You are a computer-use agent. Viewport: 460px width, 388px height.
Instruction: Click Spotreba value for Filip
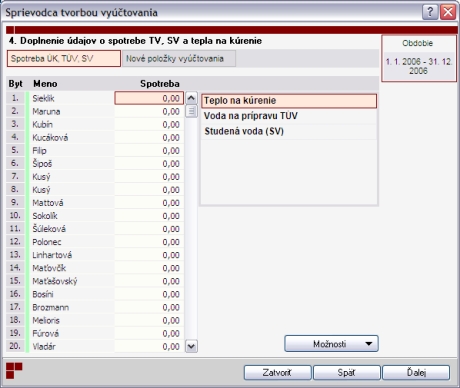tap(149, 151)
